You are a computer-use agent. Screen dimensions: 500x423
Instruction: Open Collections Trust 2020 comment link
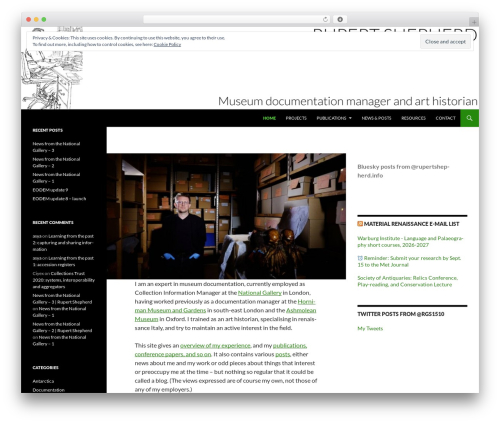click(x=64, y=280)
